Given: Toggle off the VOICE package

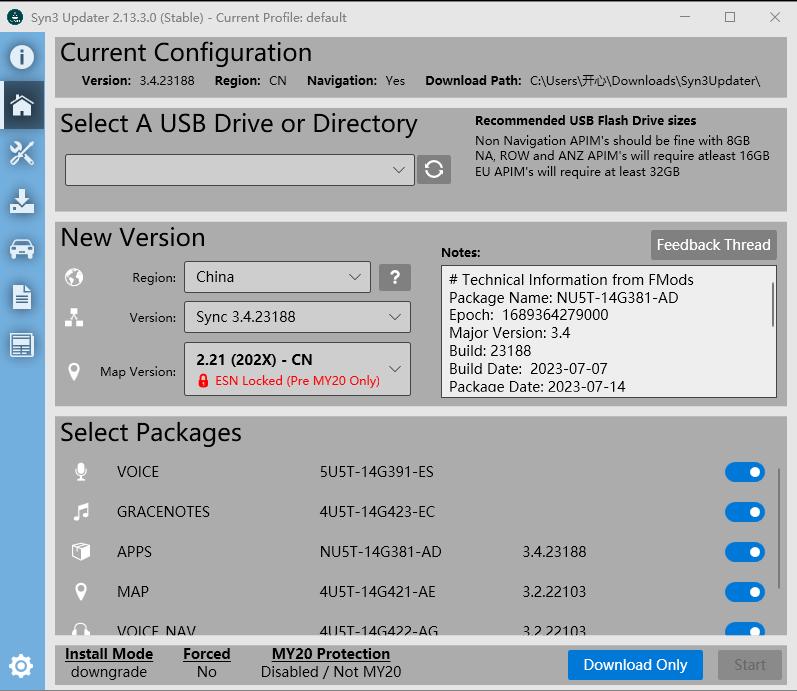Looking at the screenshot, I should click(745, 472).
